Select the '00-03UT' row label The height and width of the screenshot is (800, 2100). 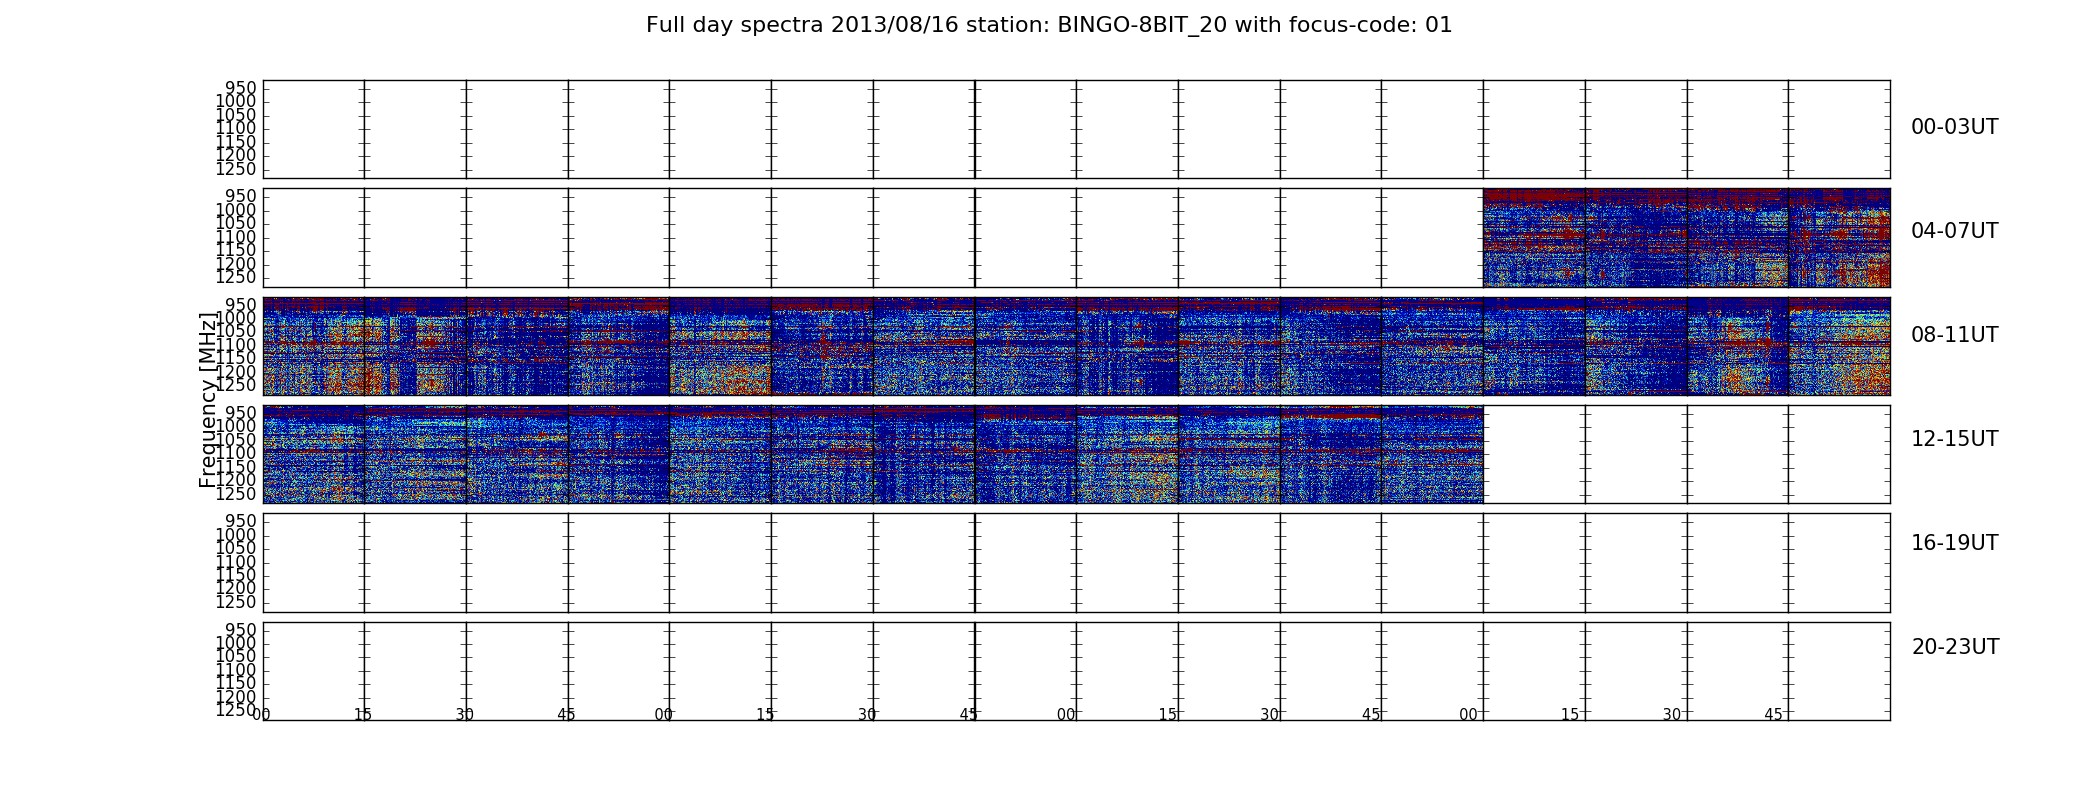[x=1954, y=127]
